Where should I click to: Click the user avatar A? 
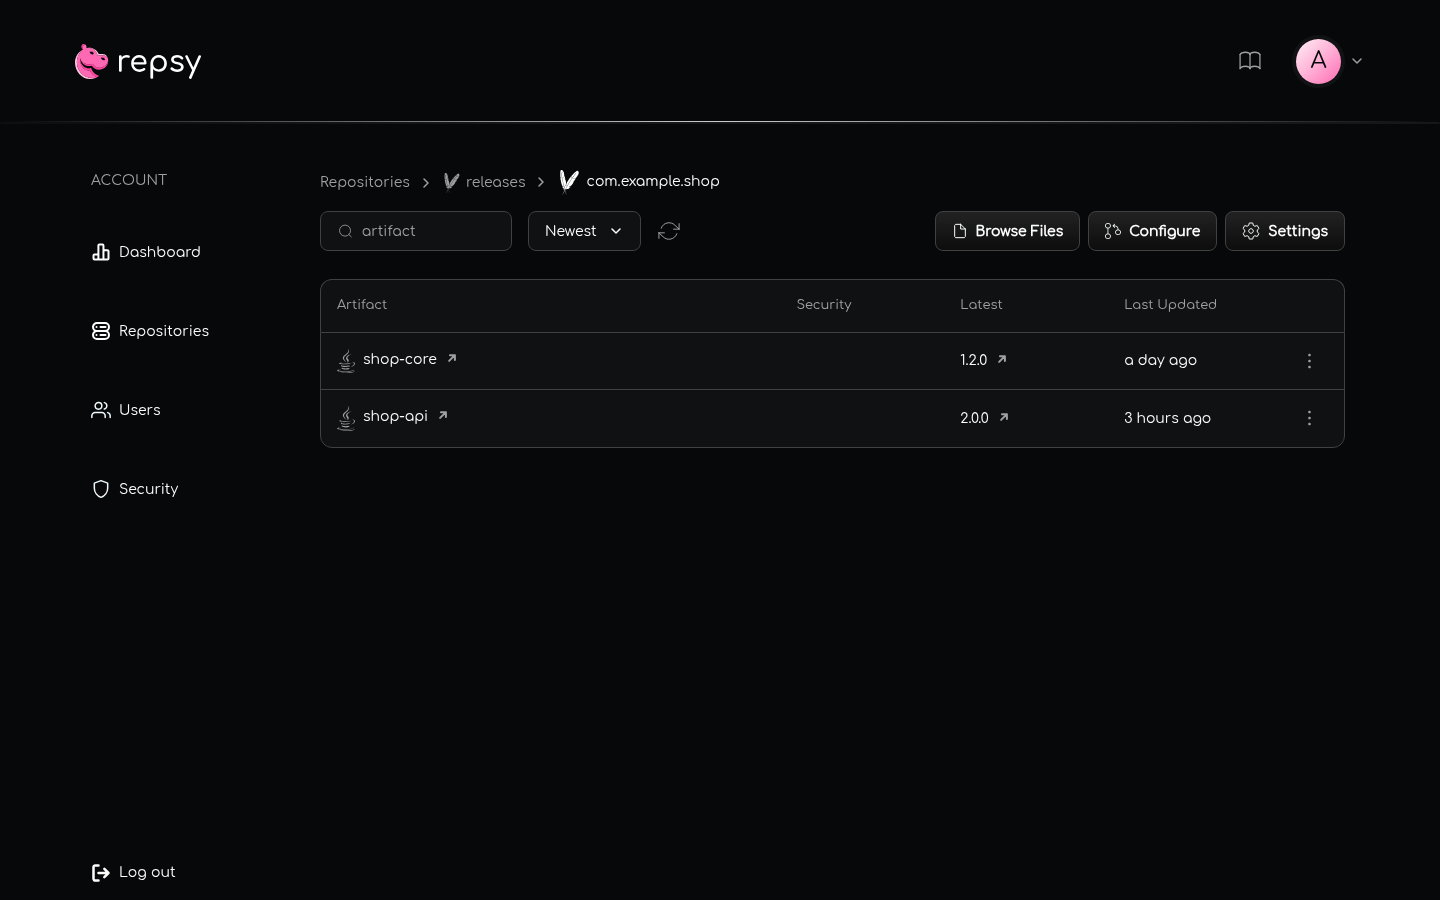pos(1318,61)
